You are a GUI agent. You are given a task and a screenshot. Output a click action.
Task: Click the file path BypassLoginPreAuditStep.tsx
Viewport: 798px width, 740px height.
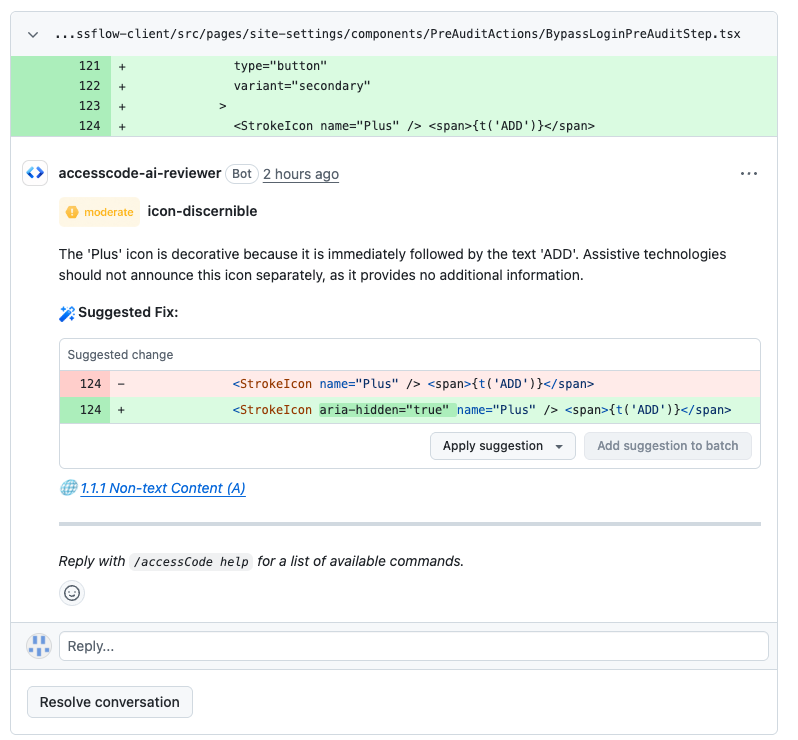click(397, 34)
